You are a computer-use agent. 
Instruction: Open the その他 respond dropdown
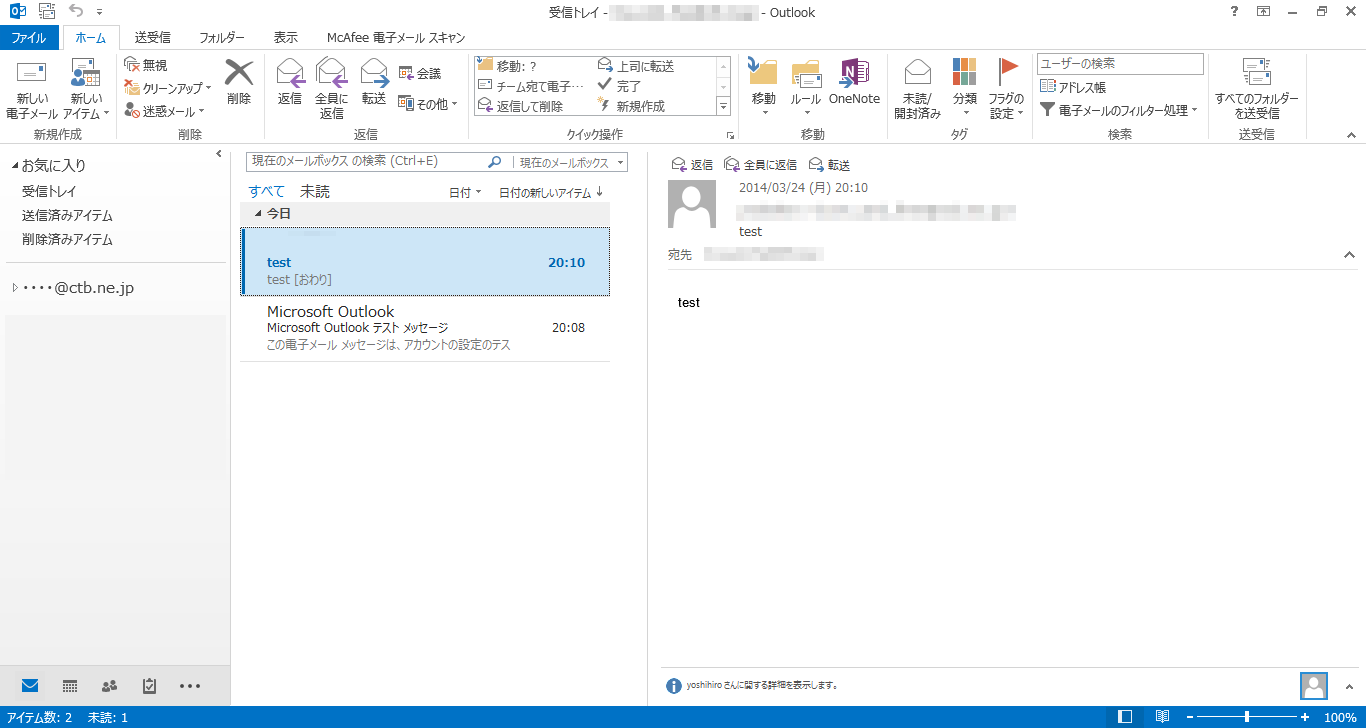(x=428, y=103)
